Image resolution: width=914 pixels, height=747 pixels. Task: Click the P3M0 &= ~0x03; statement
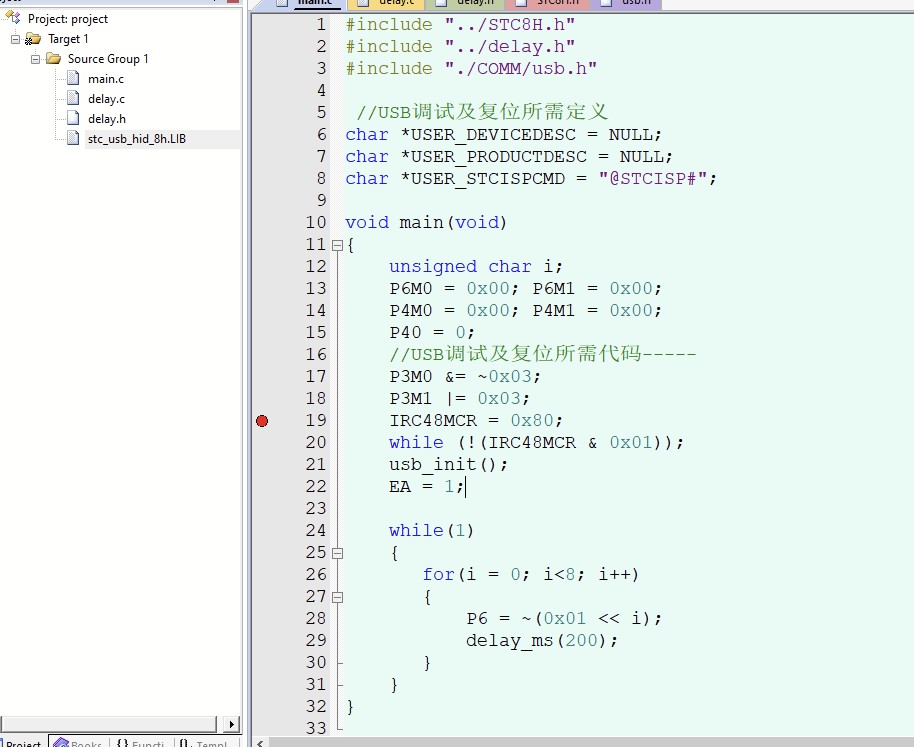tap(465, 376)
